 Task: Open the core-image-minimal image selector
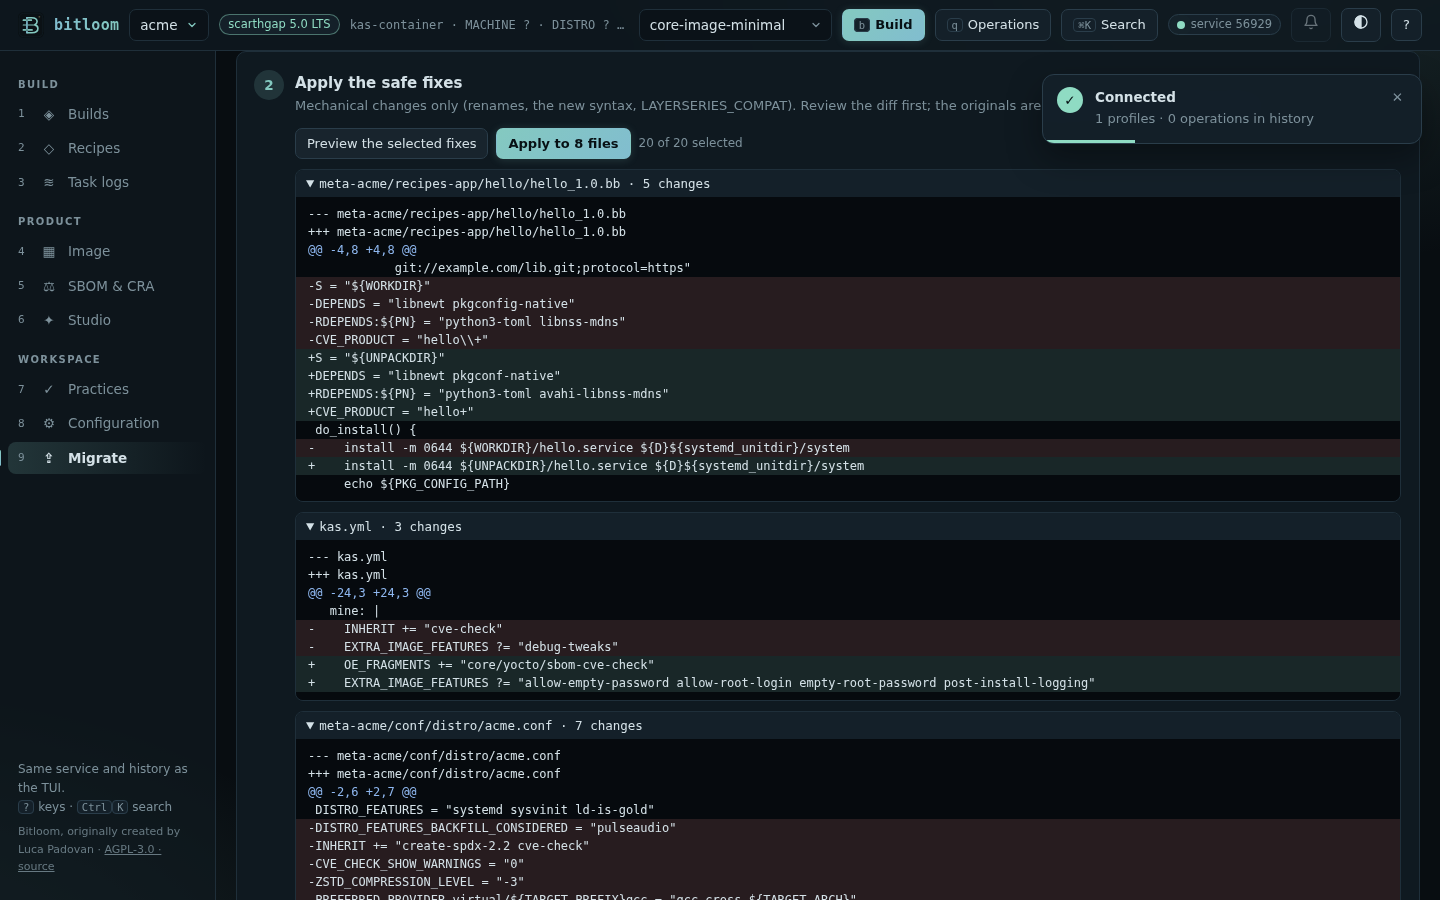point(735,25)
